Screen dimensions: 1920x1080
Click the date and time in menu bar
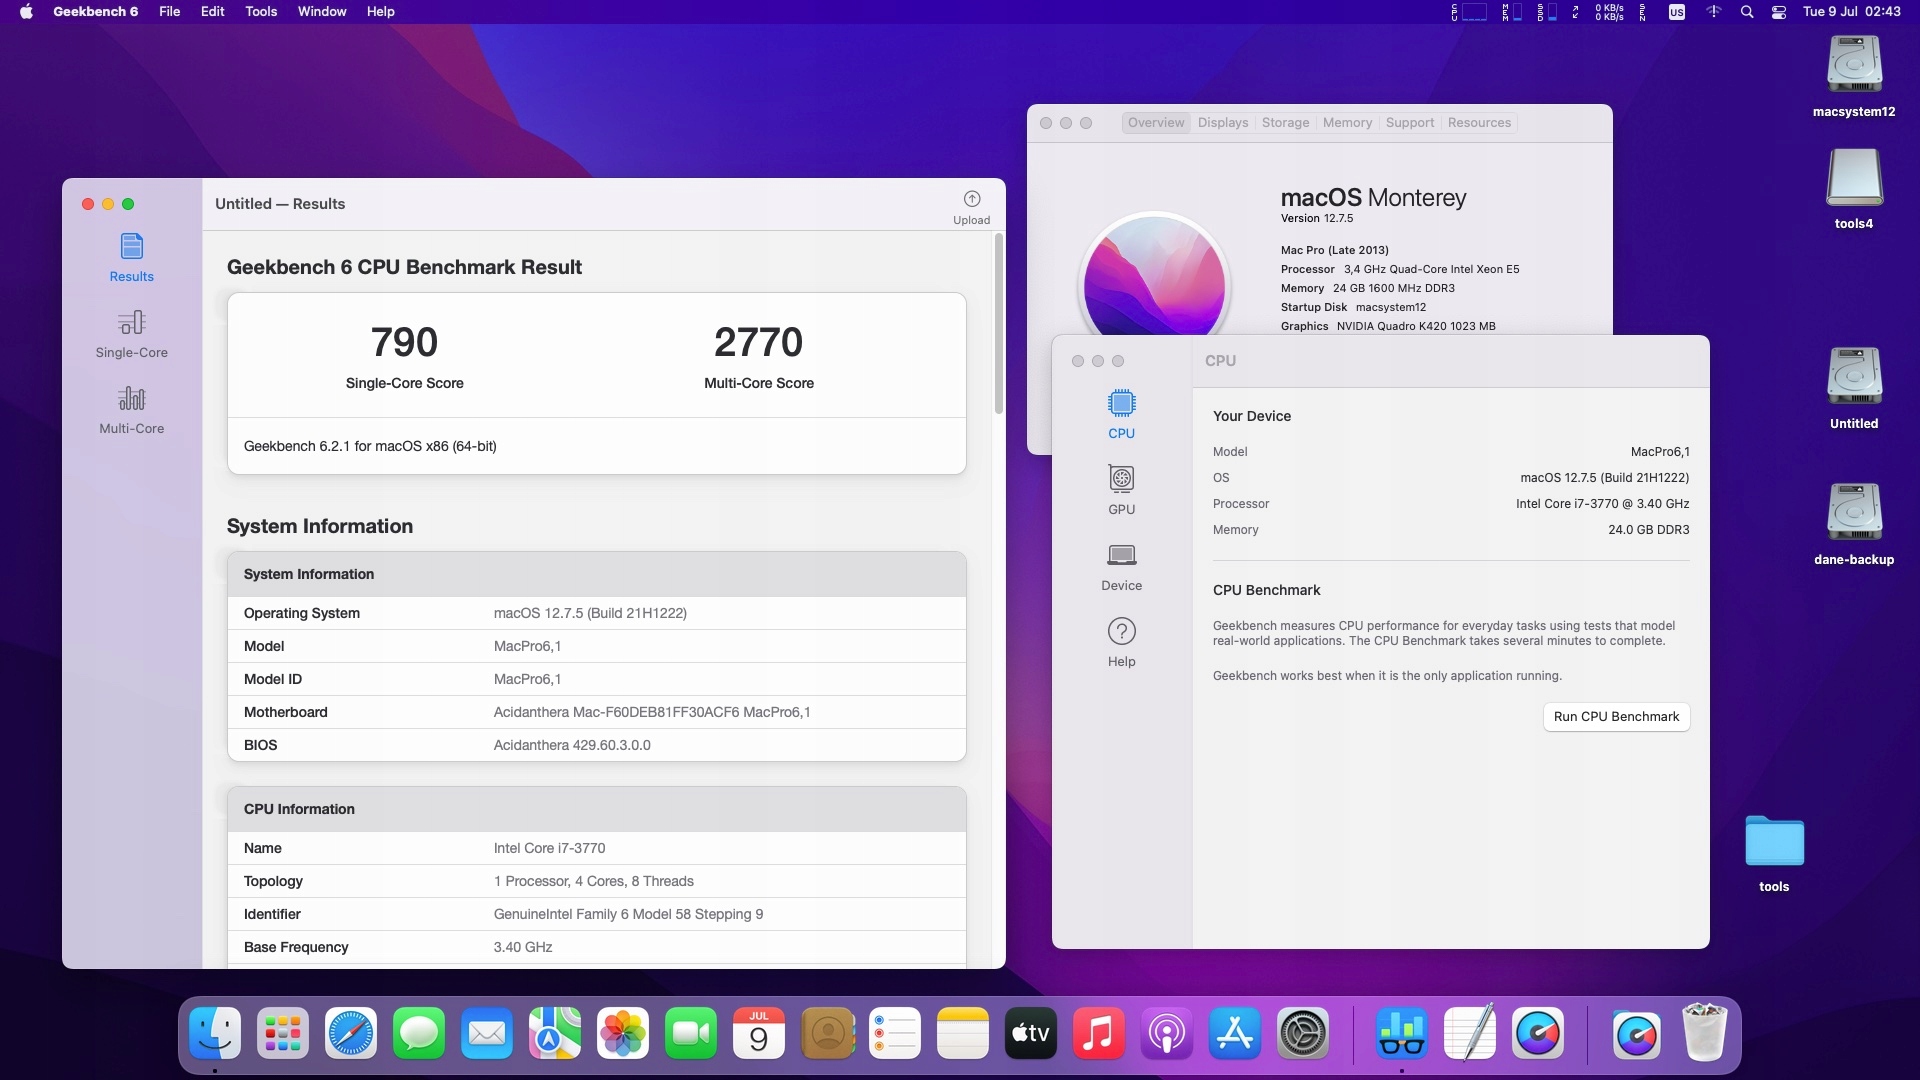(x=1851, y=12)
